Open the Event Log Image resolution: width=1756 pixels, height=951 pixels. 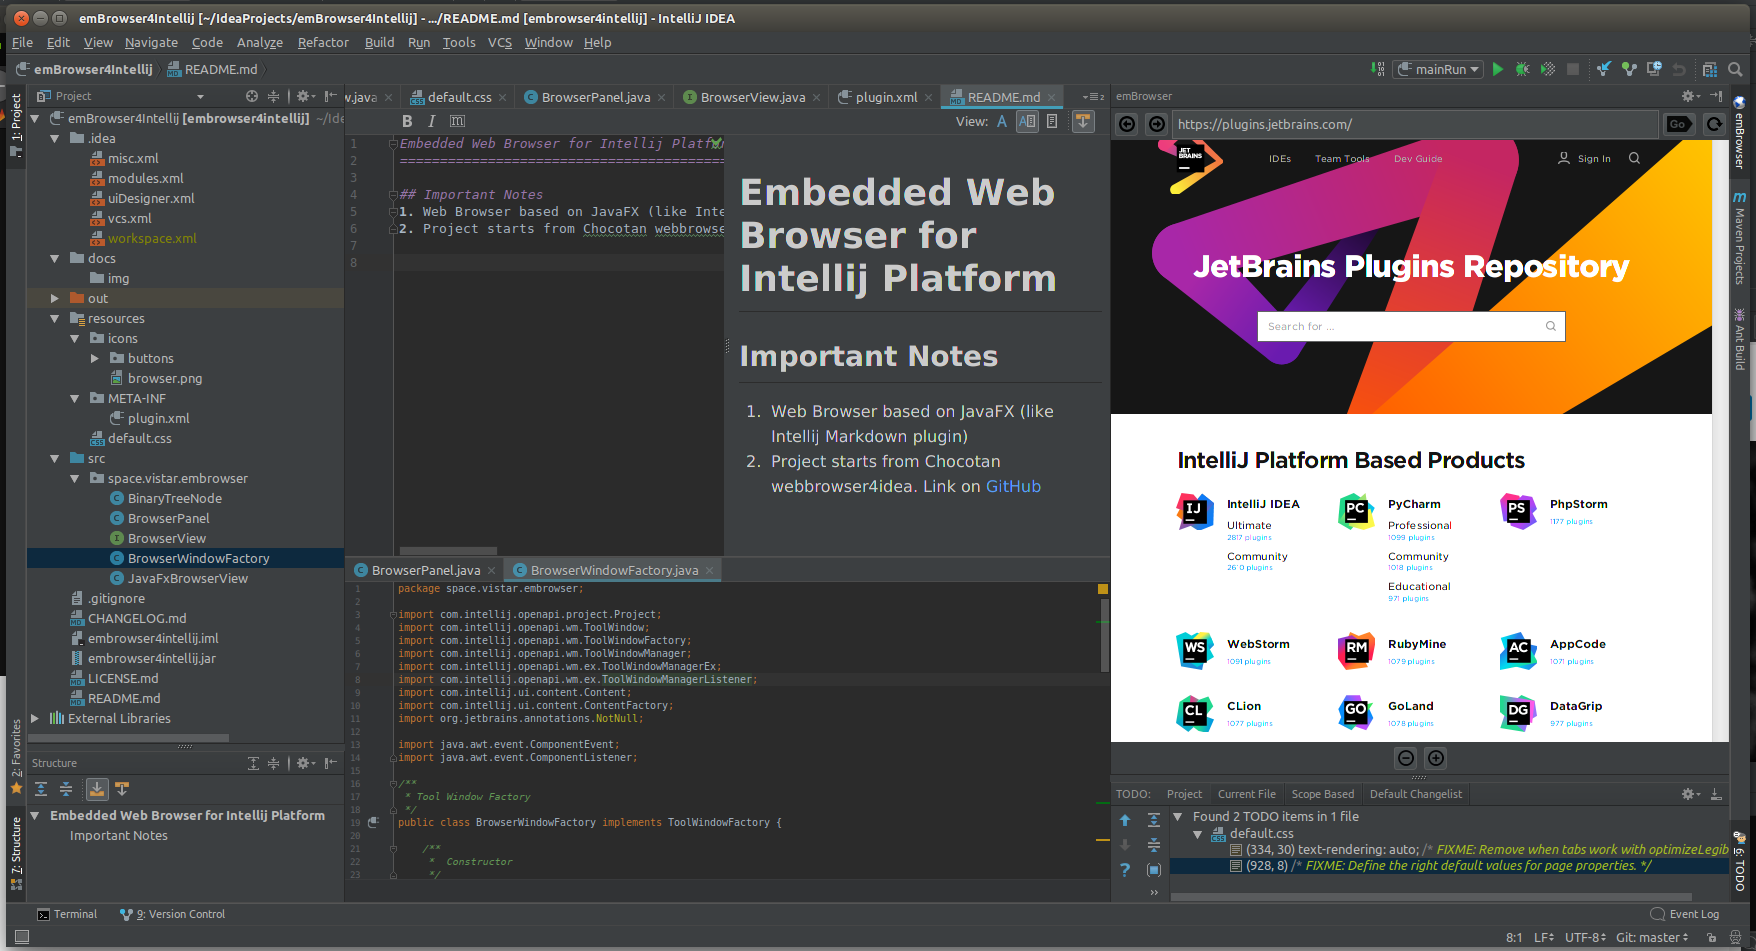click(1685, 915)
